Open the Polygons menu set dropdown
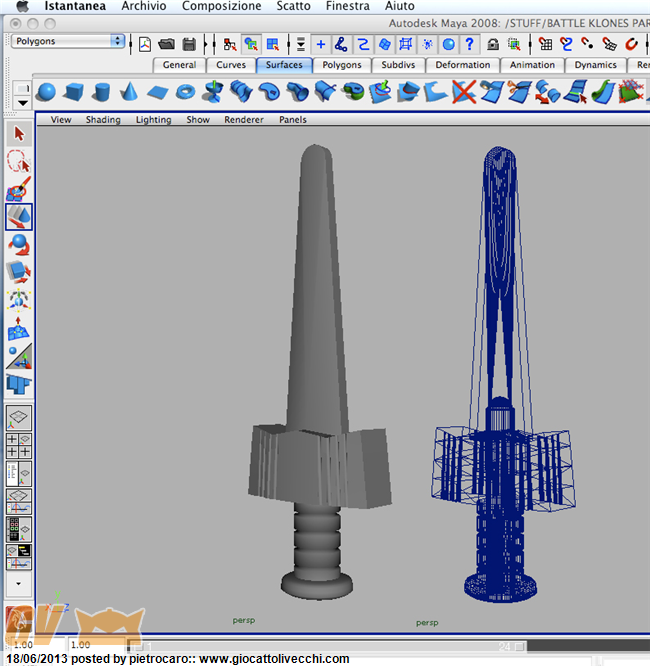 [x=68, y=41]
